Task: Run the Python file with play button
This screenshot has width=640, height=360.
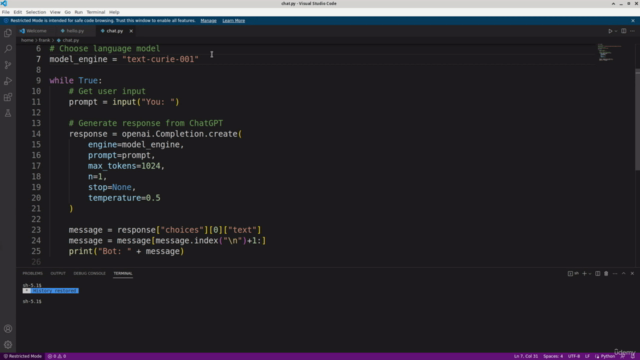Action: [x=610, y=31]
